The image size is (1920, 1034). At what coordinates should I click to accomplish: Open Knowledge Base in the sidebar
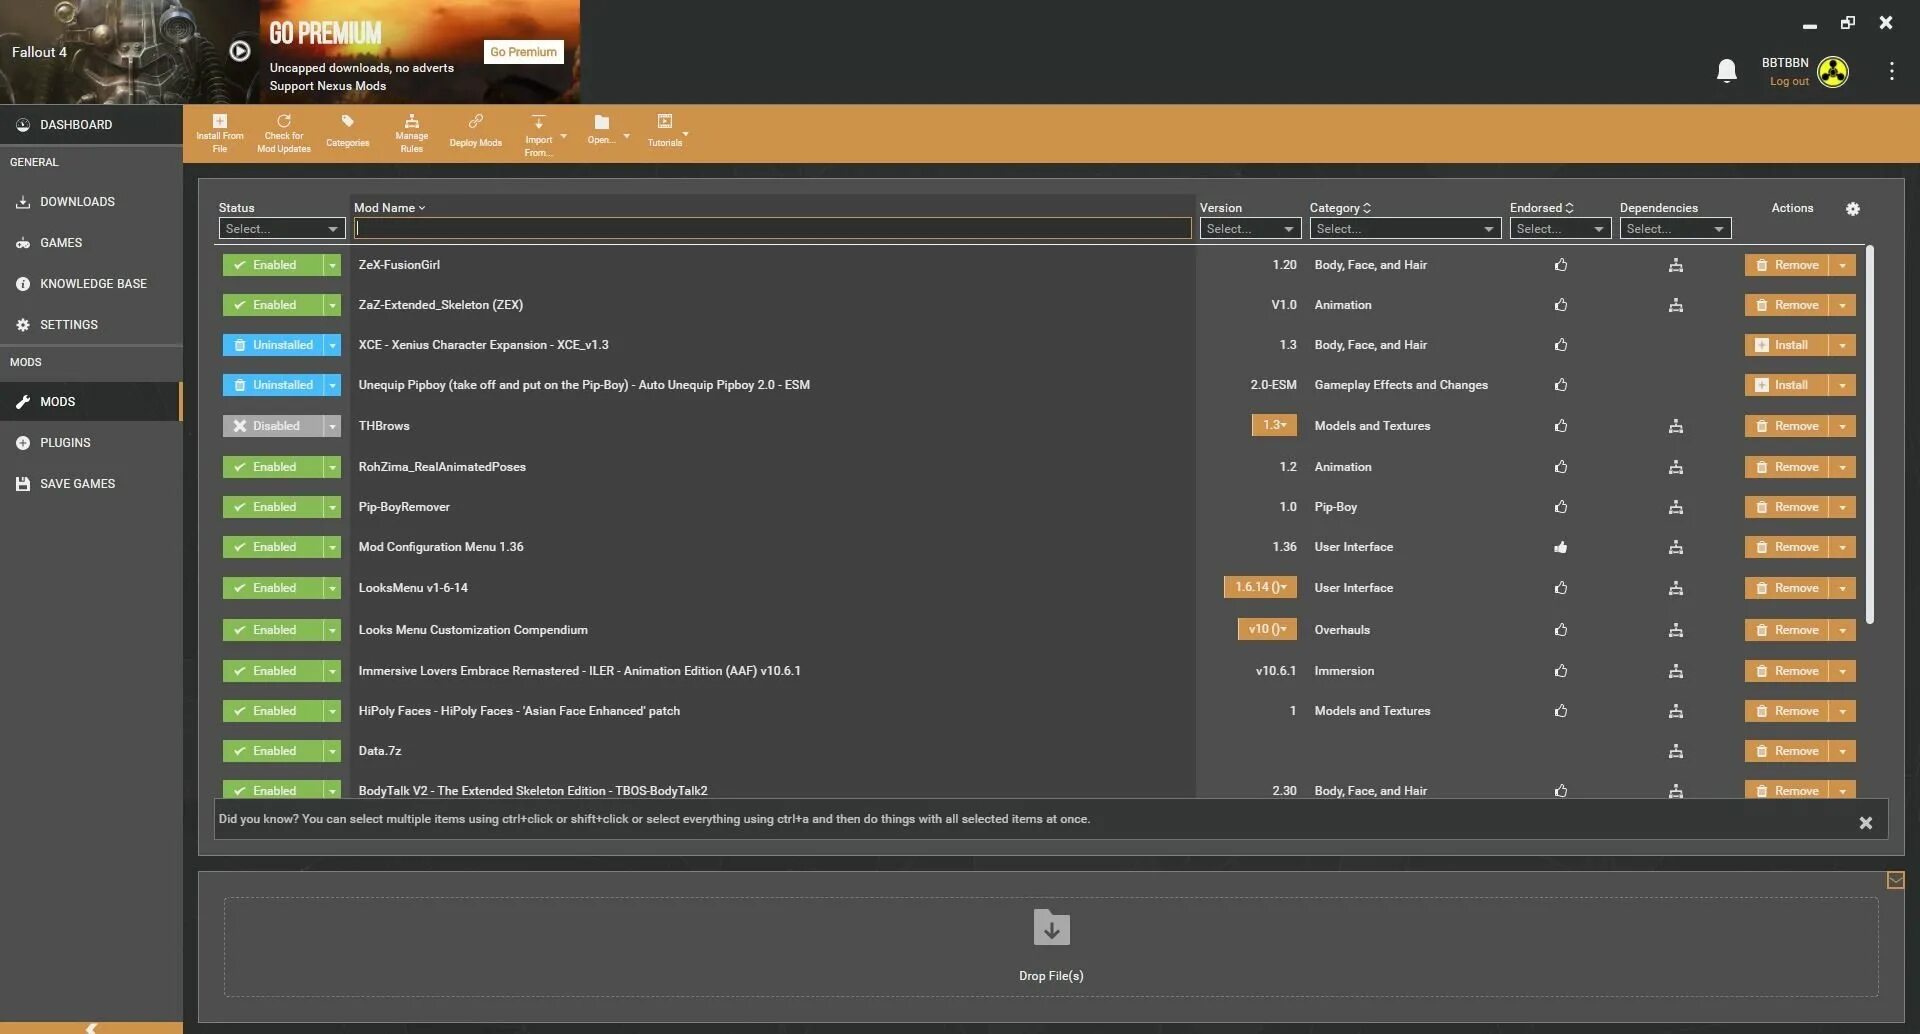pos(91,284)
